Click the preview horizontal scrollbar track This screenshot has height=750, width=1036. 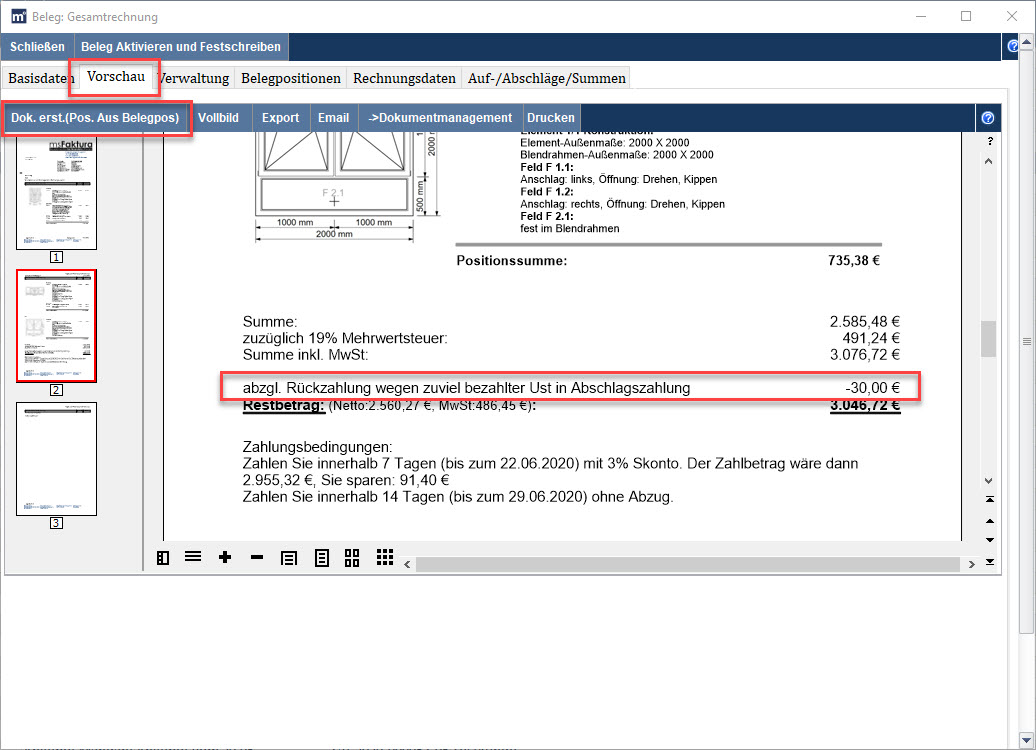click(687, 564)
